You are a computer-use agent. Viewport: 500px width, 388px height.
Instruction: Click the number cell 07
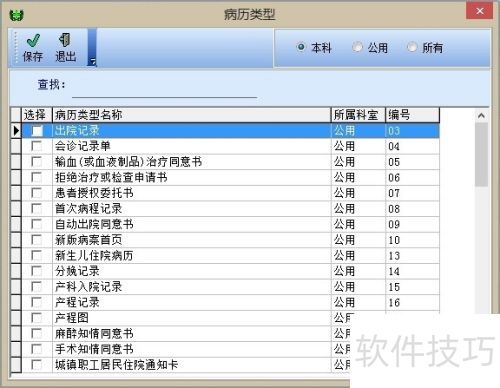click(413, 193)
